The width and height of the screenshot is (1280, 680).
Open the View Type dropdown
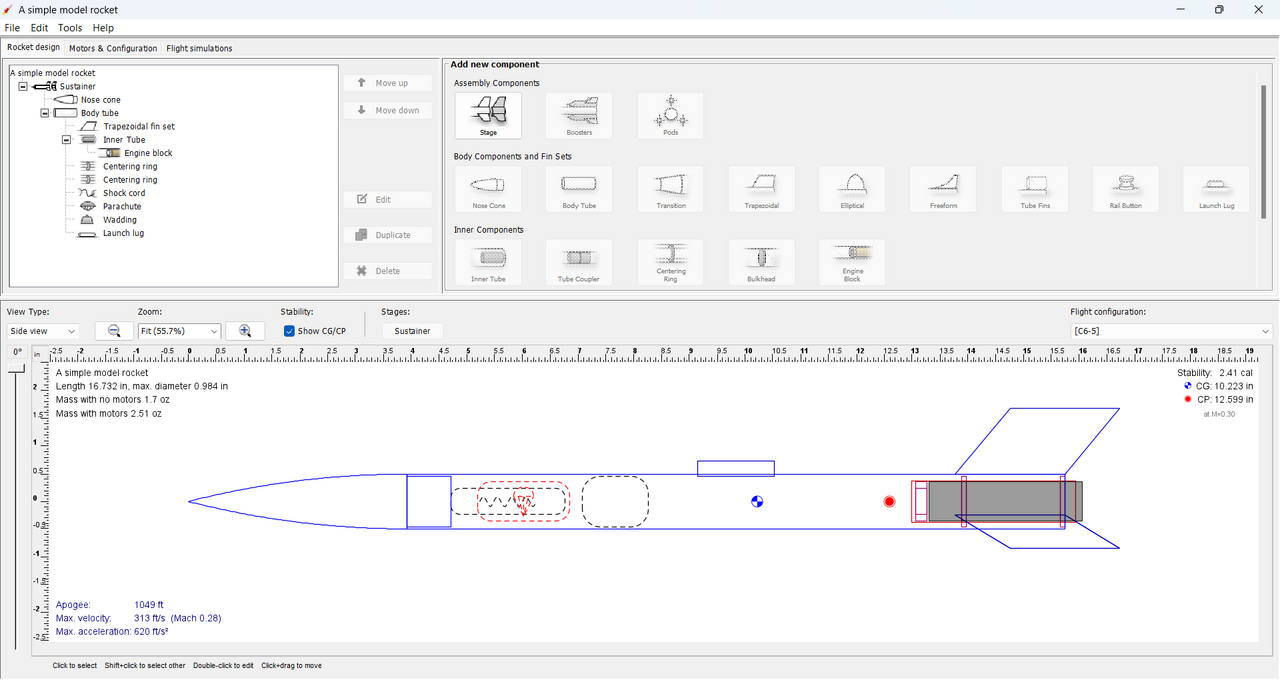point(43,331)
